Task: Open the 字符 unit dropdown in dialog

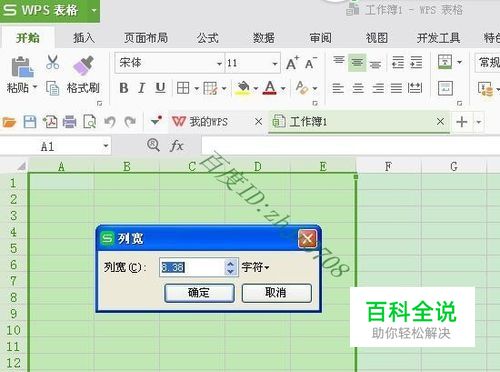Action: [x=255, y=267]
